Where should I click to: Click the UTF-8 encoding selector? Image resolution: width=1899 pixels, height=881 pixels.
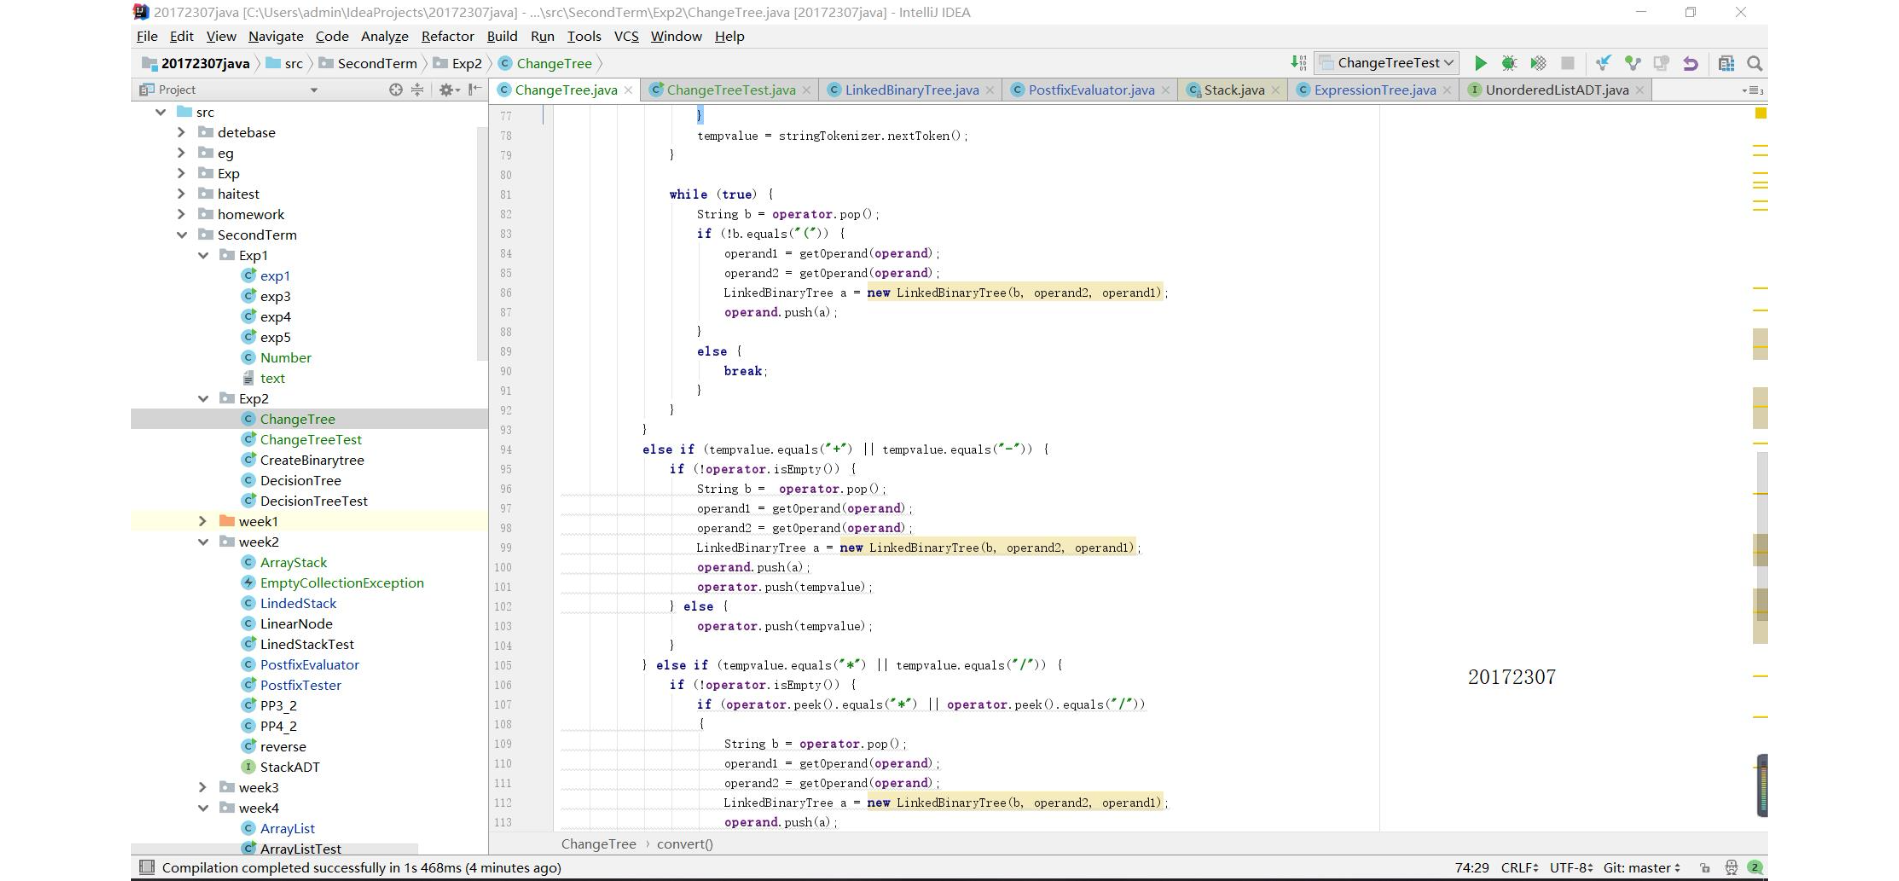[x=1572, y=868]
